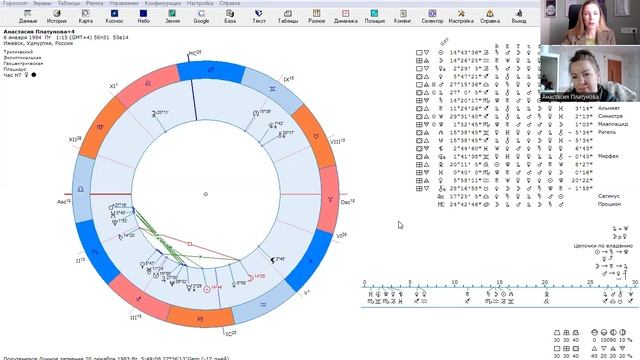The height and width of the screenshot is (360, 640).
Task: Click the chart title Анастасия Платунова+4
Action: pos(39,31)
